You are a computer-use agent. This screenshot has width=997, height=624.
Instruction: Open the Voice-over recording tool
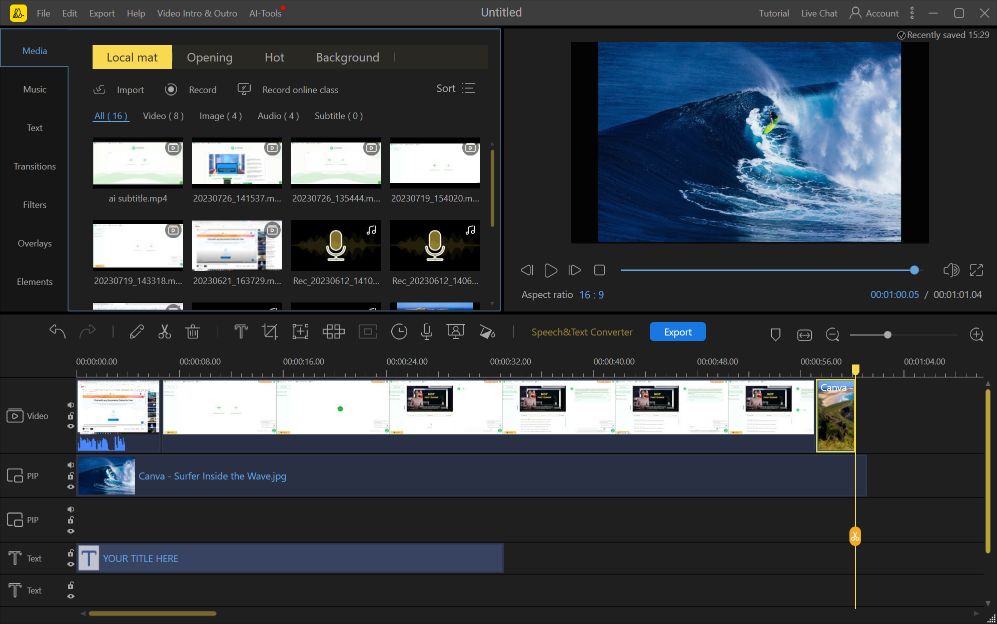tap(426, 332)
